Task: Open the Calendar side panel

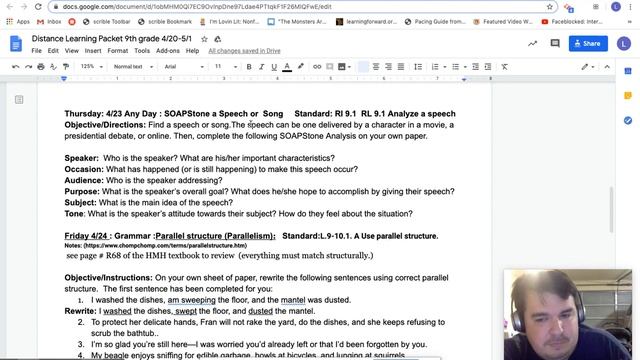Action: point(628,71)
